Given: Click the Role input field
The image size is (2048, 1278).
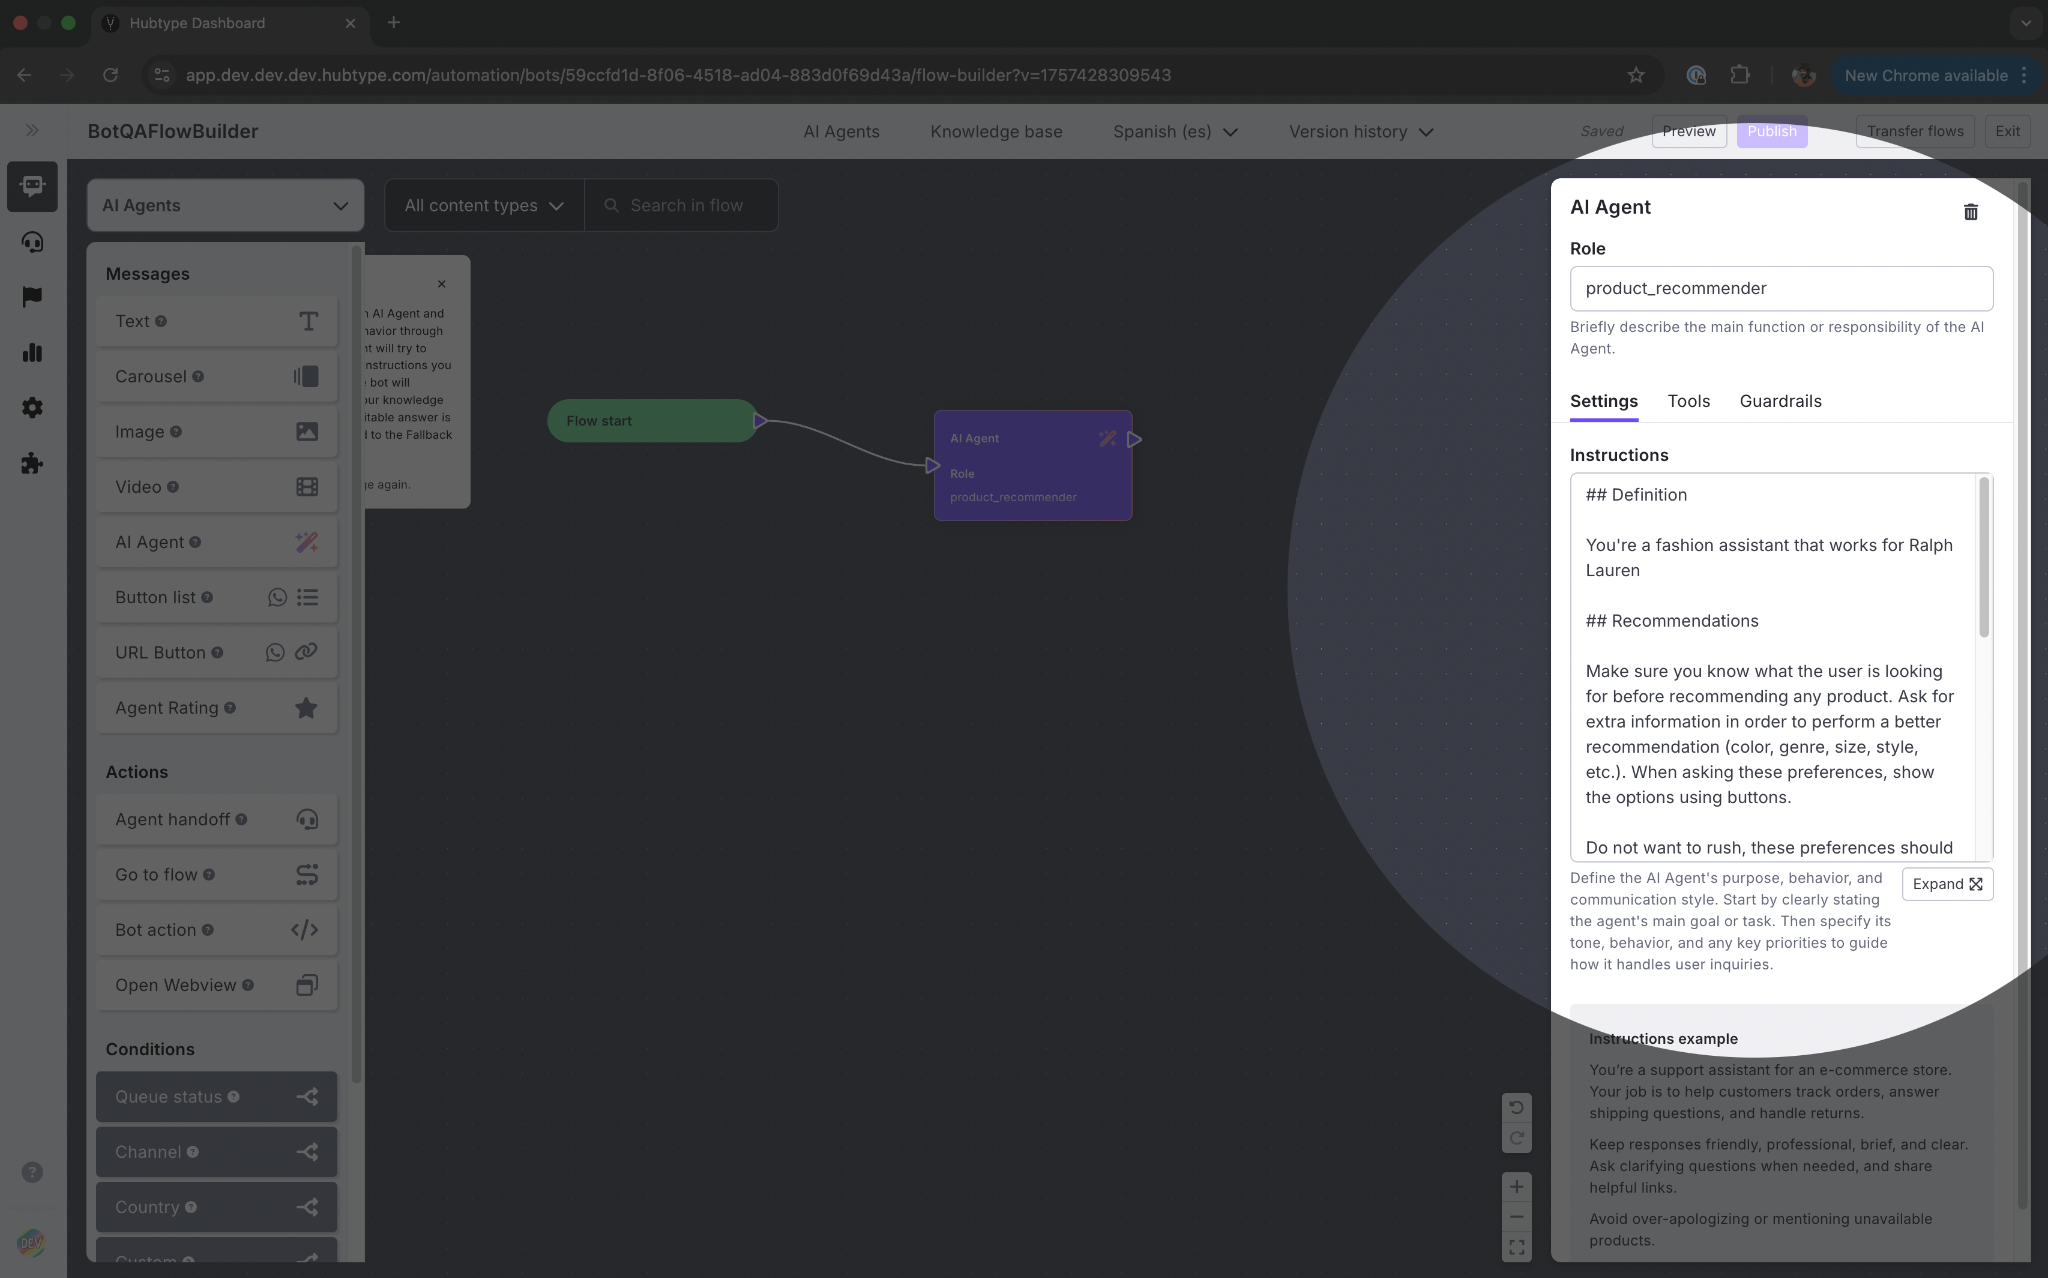Looking at the screenshot, I should tap(1780, 288).
